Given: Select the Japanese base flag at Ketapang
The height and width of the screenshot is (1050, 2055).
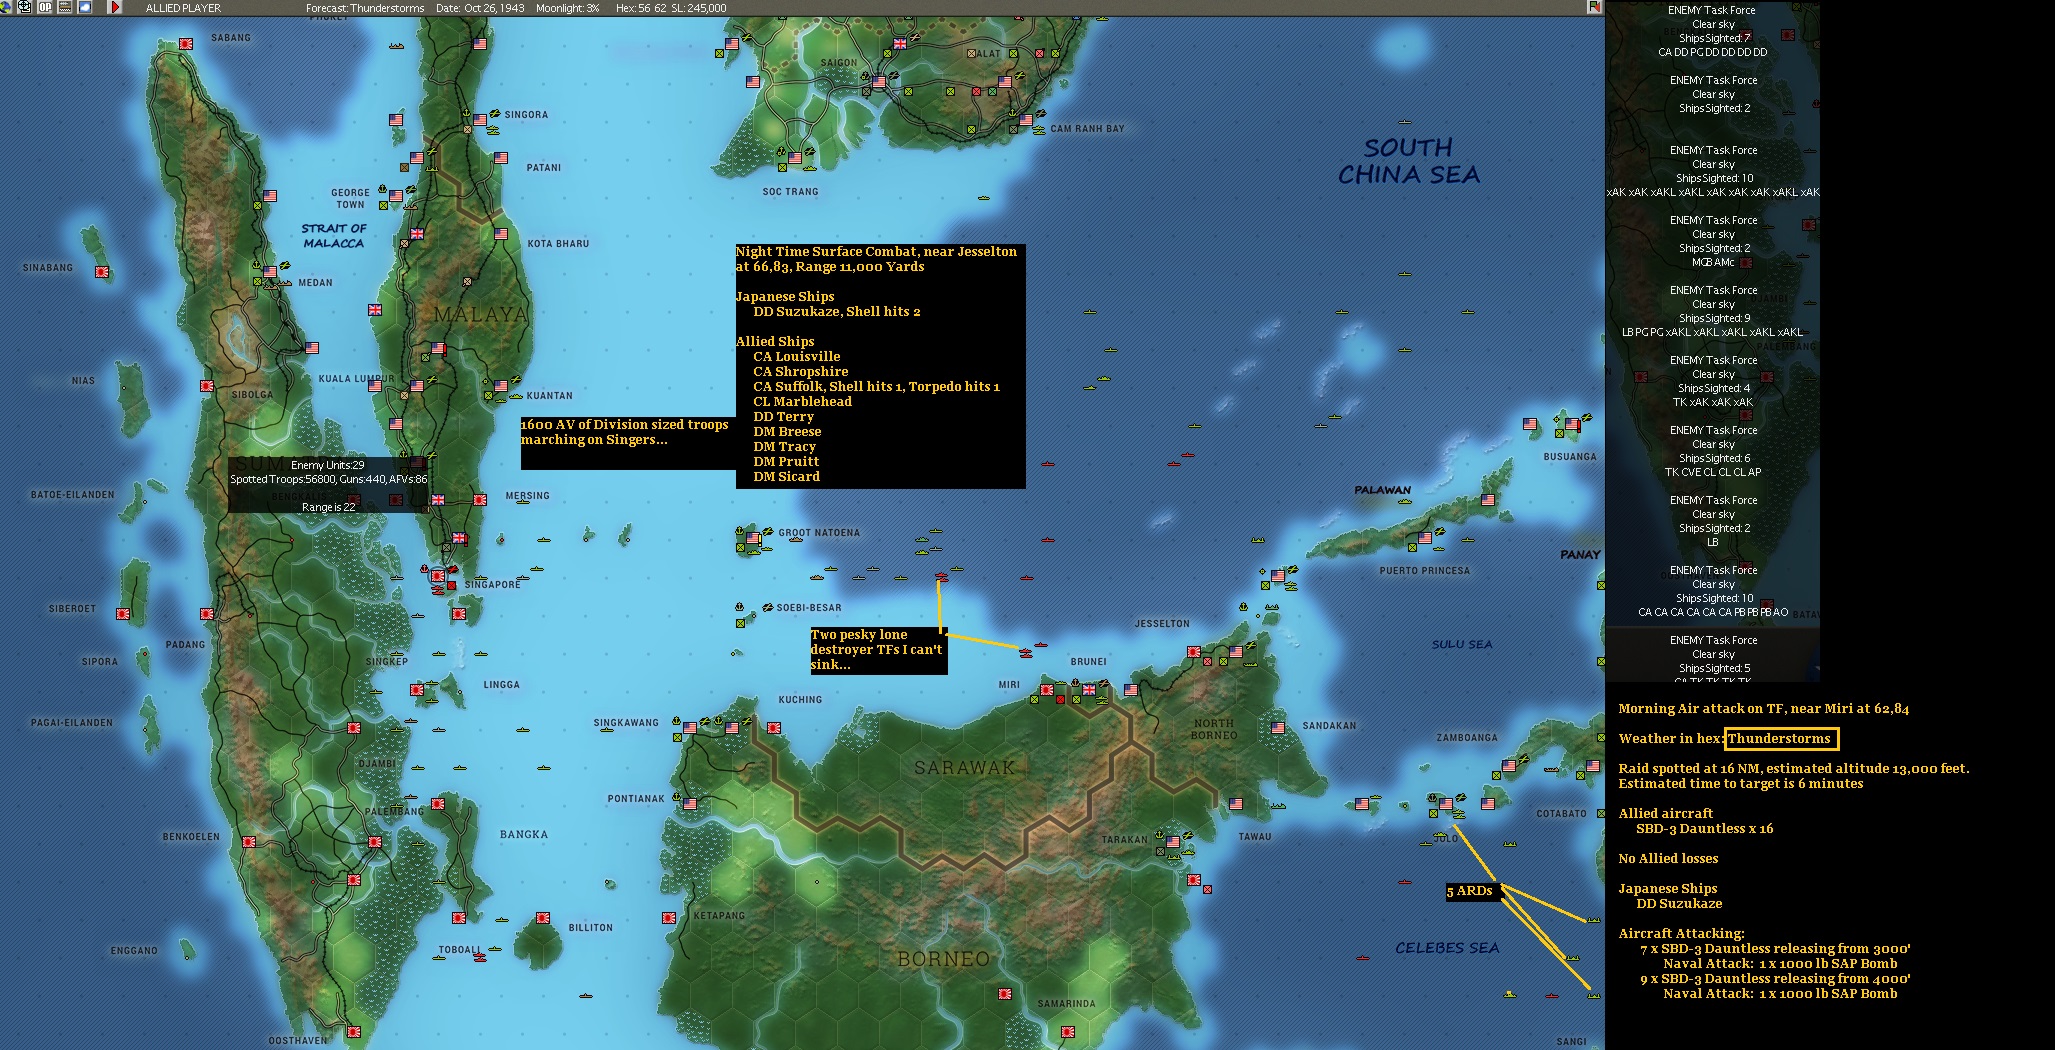Looking at the screenshot, I should coord(669,918).
